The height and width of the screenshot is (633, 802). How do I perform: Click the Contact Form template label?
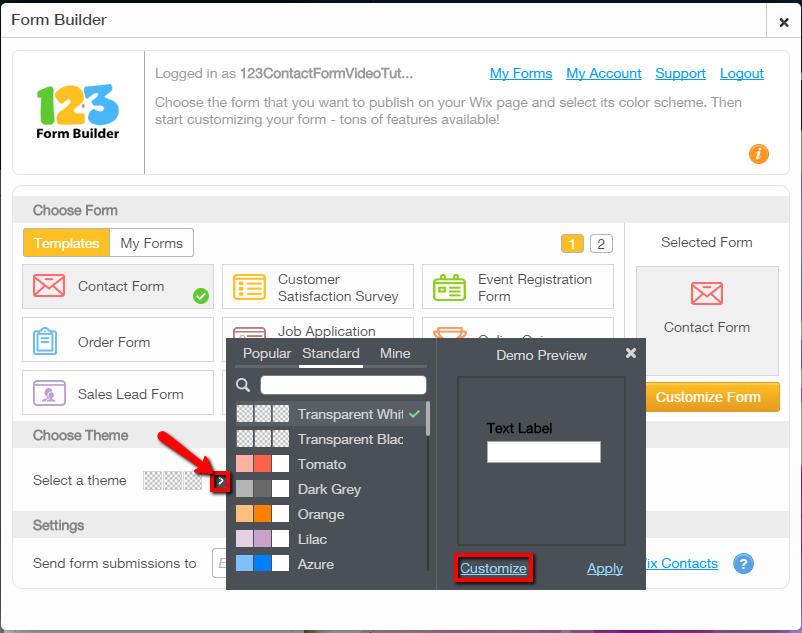tap(121, 286)
